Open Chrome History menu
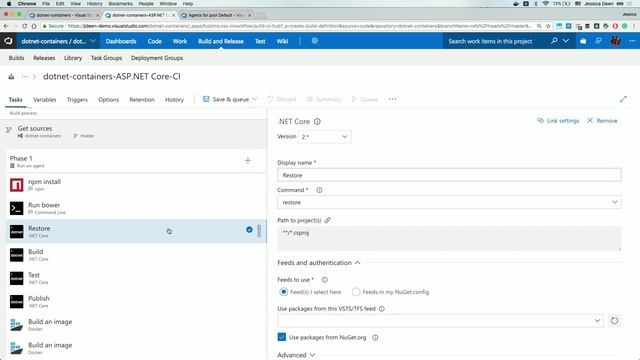Viewport: 640px width, 360px height. [94, 4]
